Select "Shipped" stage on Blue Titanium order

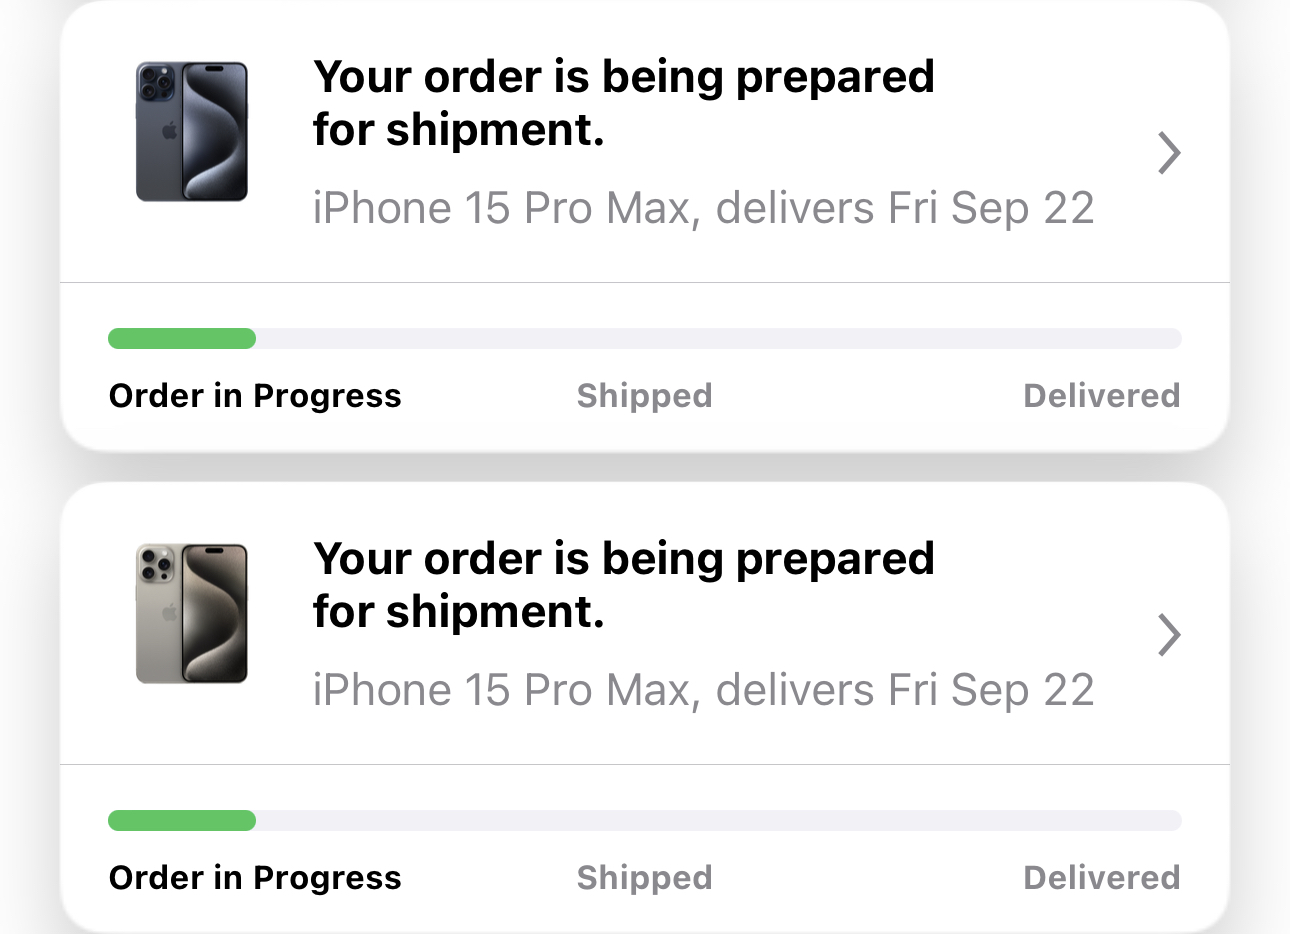click(644, 396)
